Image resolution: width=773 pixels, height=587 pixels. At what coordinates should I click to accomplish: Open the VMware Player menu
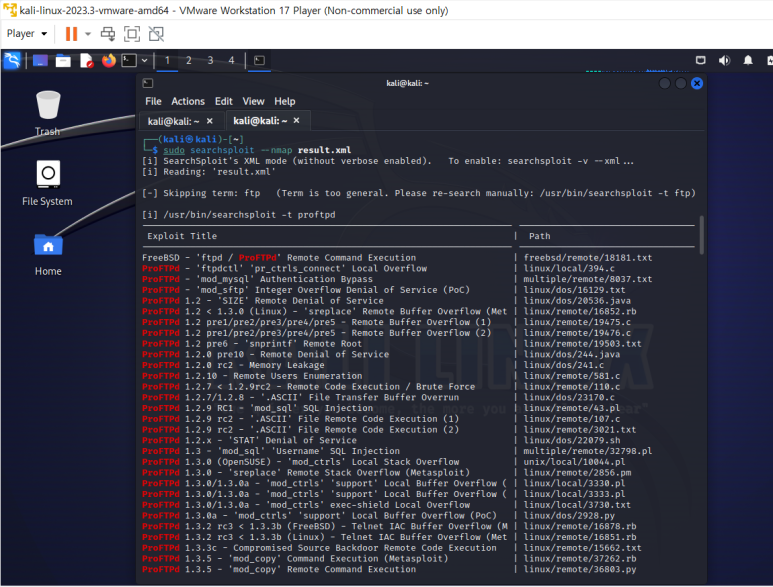coord(27,34)
